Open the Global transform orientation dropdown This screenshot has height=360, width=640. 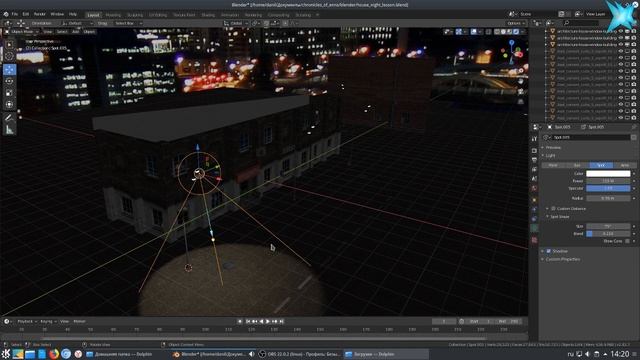(x=236, y=23)
